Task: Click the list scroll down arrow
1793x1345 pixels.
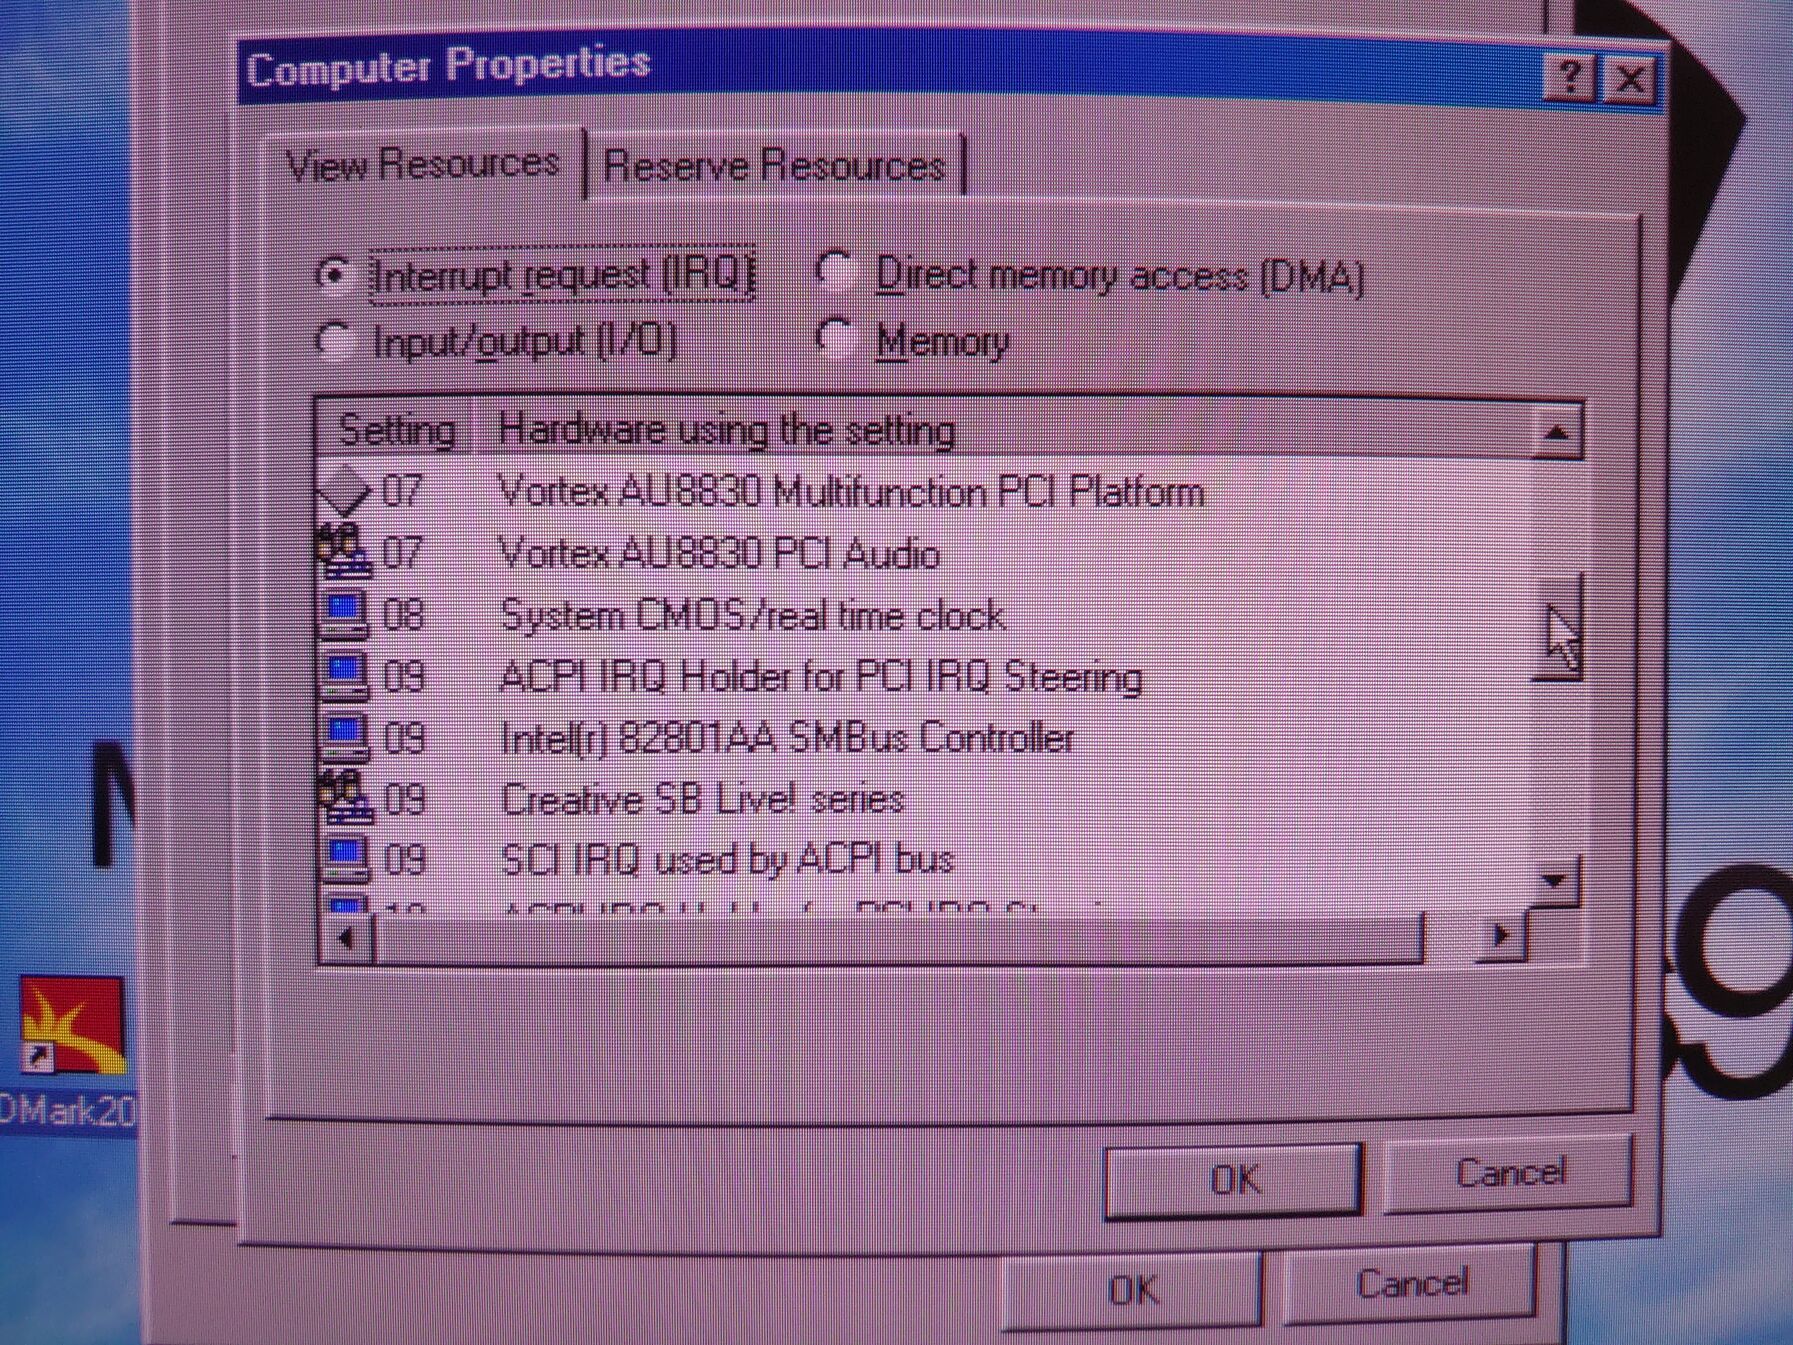Action: tap(1554, 881)
